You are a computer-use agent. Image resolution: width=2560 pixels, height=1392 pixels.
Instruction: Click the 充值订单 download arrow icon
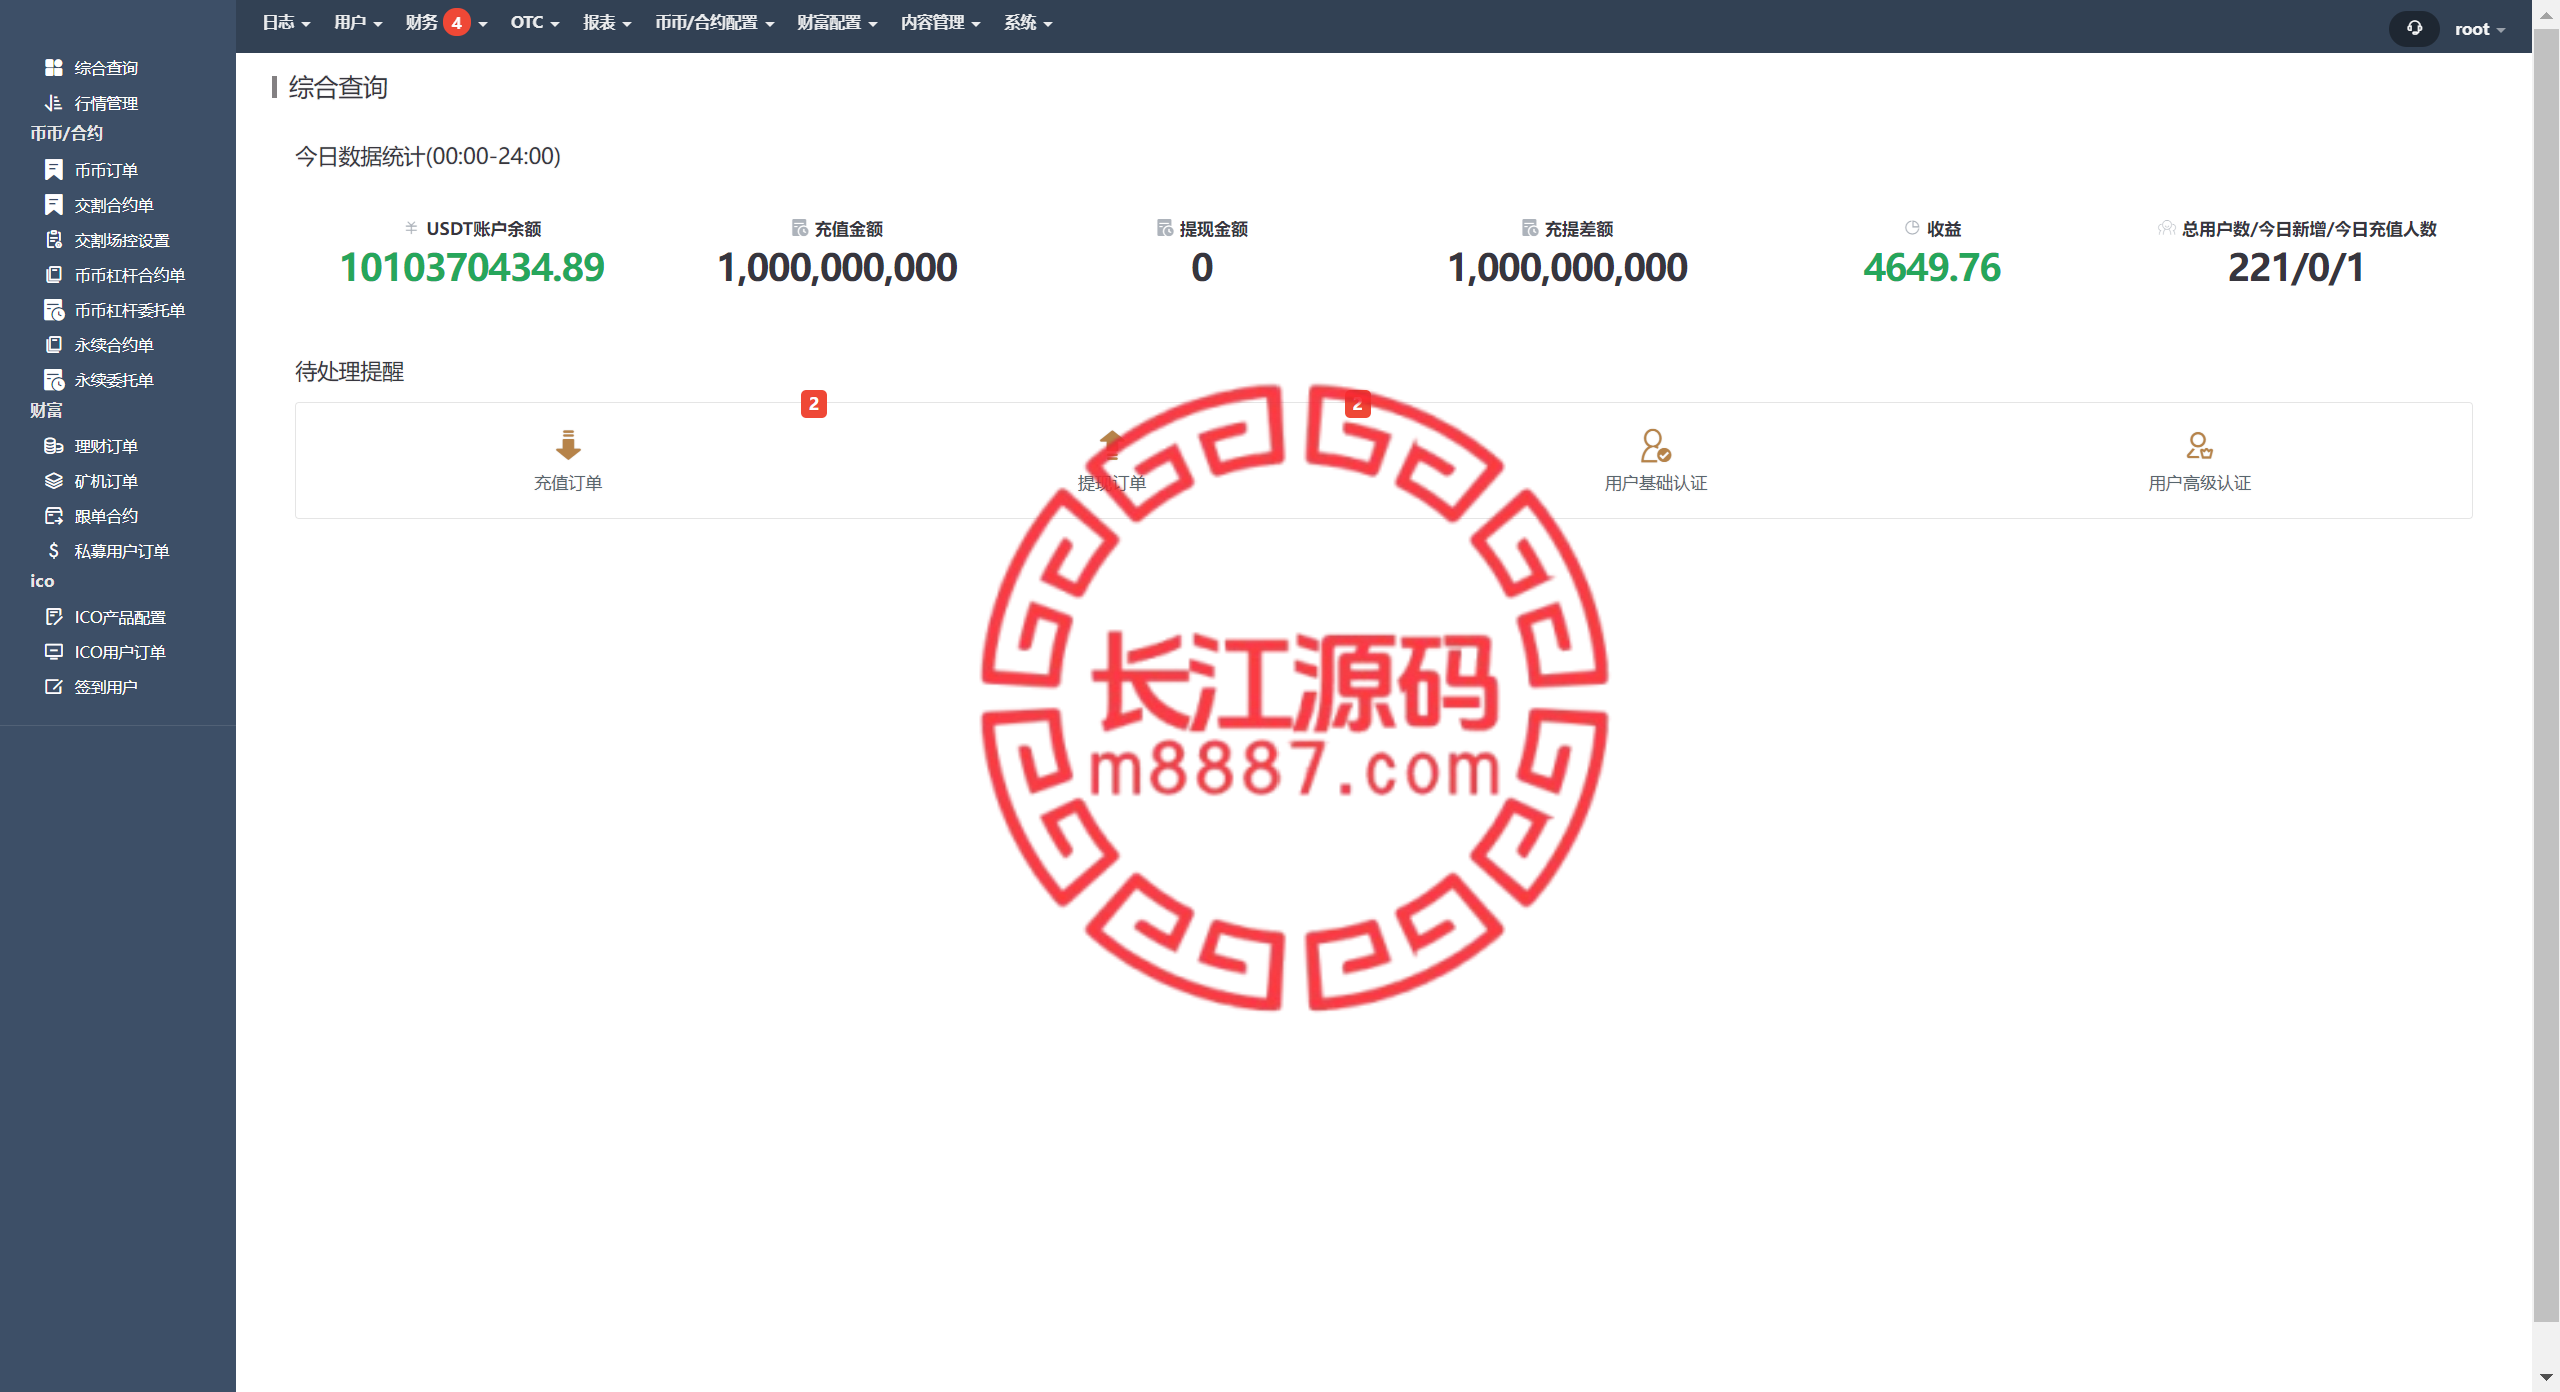(x=568, y=445)
